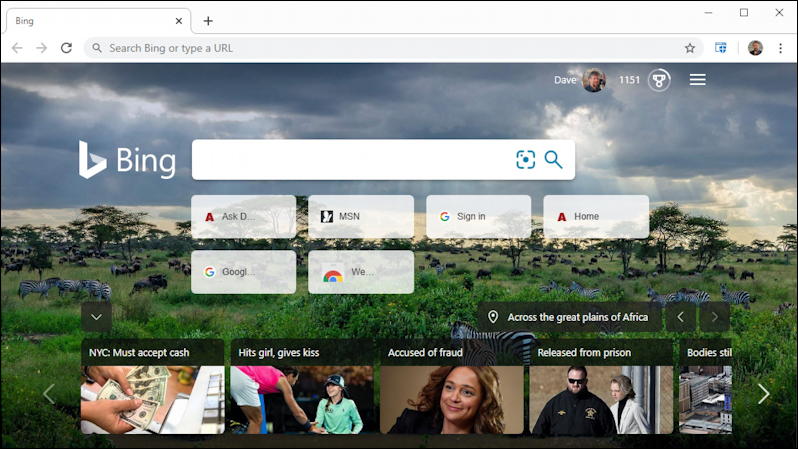
Task: Click the Rewards medal icon
Action: point(659,80)
